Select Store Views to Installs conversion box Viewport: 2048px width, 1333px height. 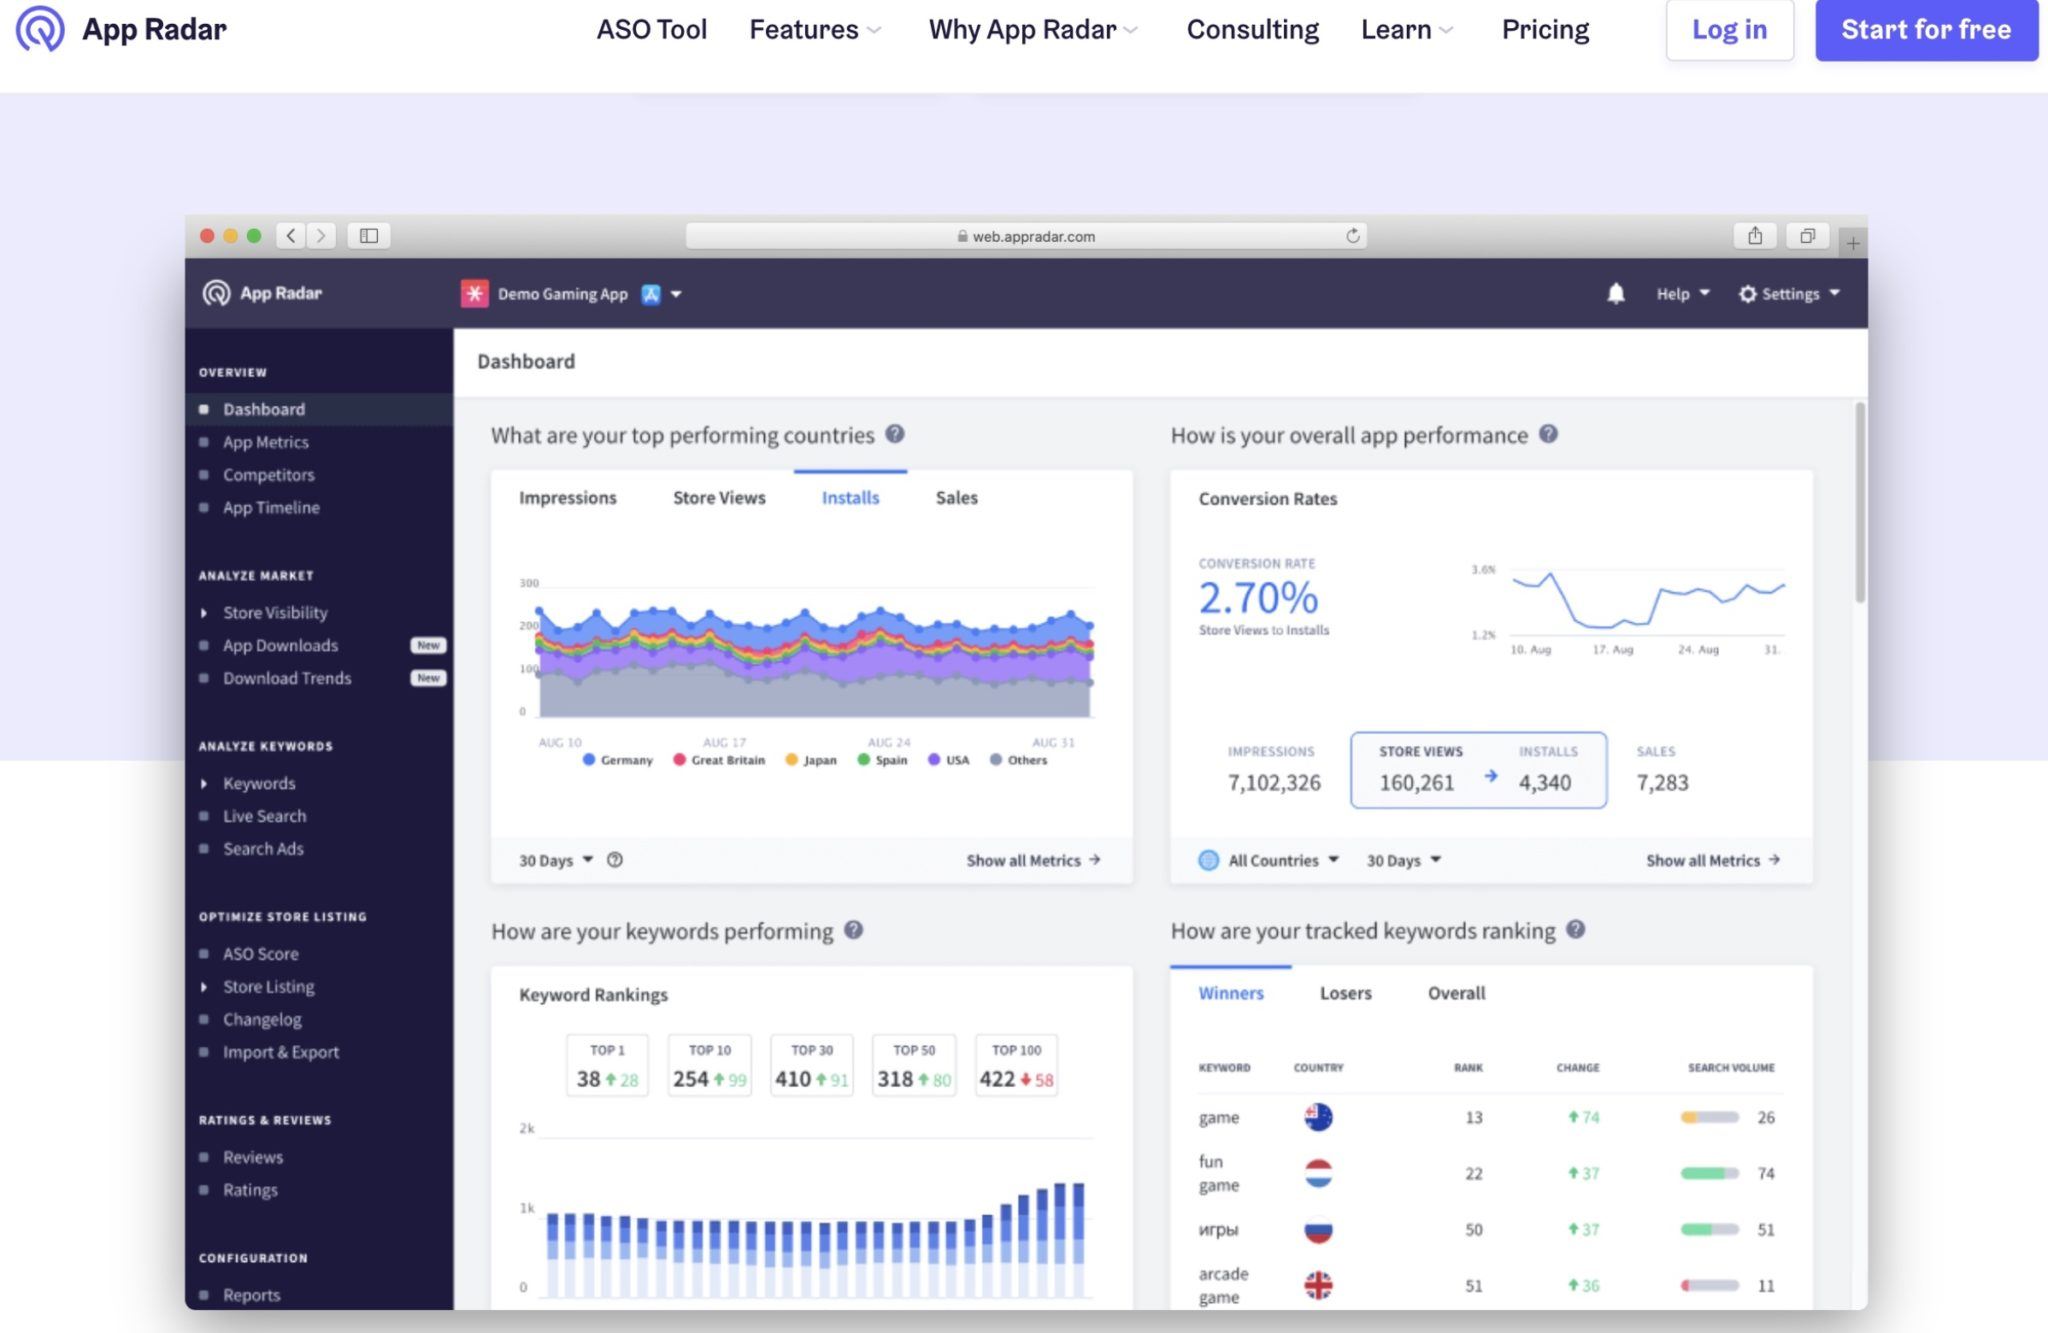1478,770
